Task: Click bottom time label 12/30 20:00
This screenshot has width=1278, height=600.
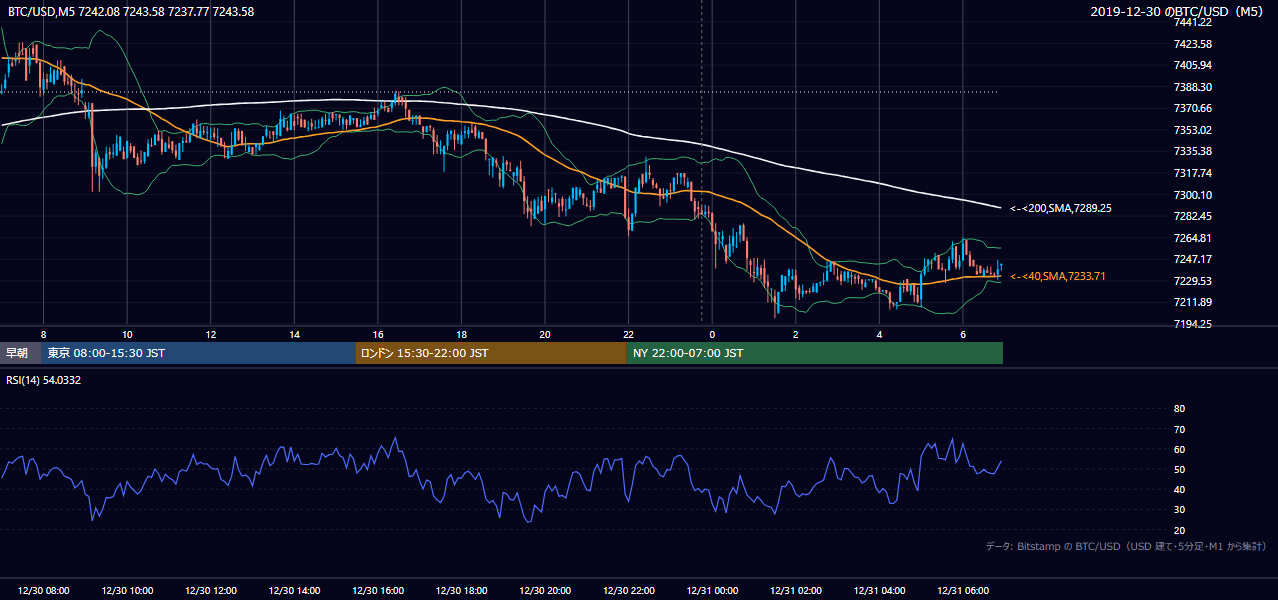Action: [x=545, y=591]
